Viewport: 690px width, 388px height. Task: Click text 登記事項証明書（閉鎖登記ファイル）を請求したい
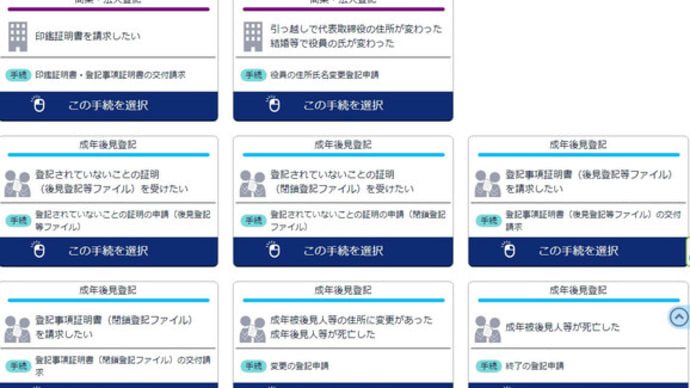[114, 327]
